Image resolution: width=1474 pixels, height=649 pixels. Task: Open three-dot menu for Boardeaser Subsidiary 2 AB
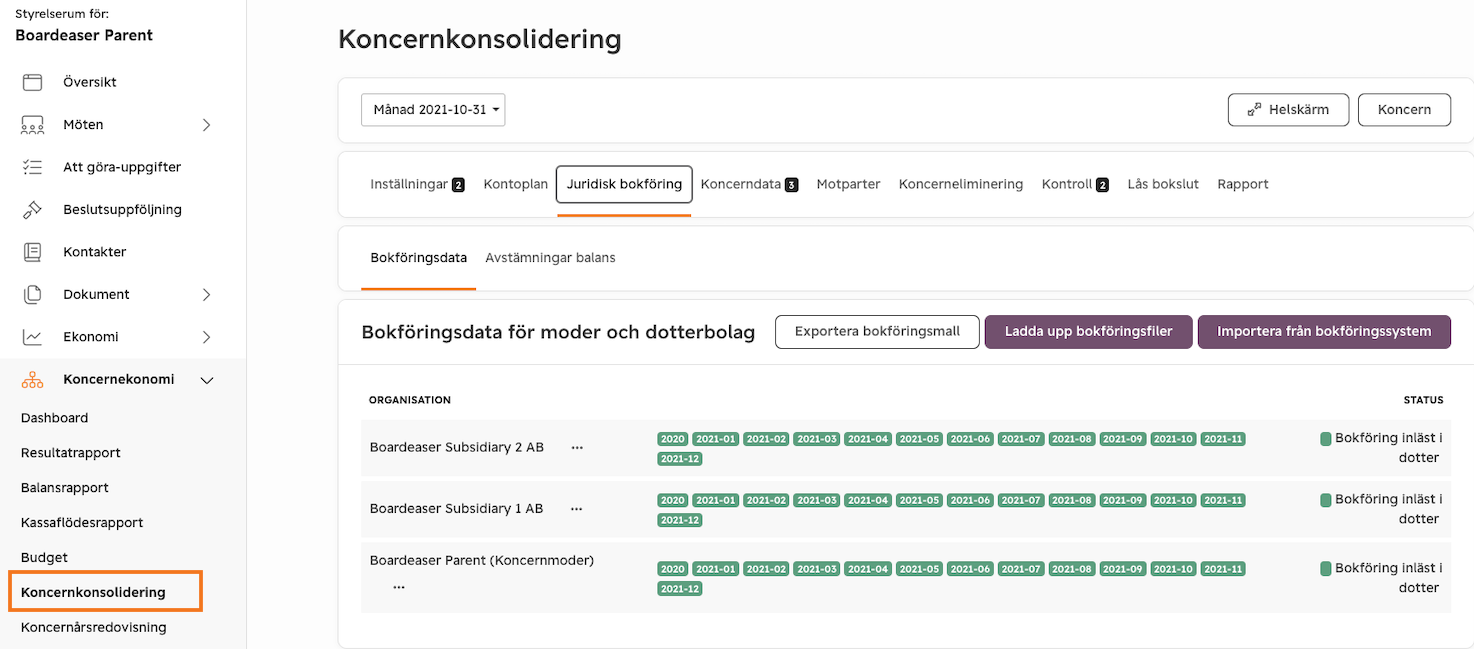click(x=577, y=448)
